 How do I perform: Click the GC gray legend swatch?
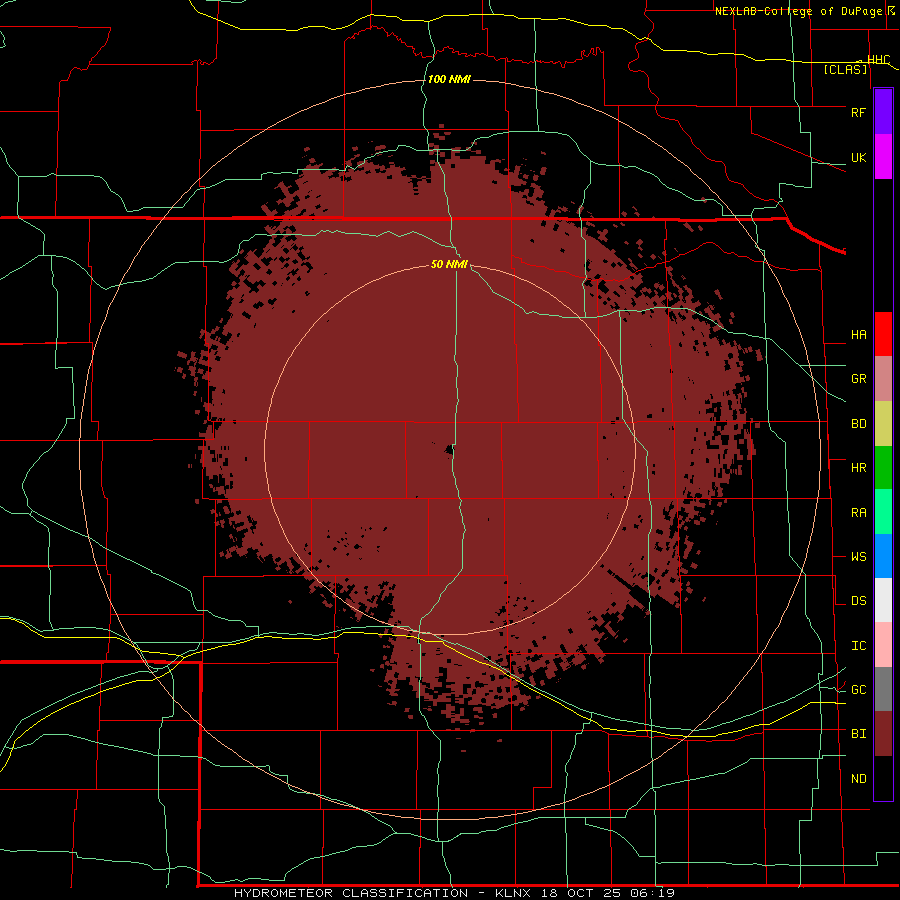[883, 689]
